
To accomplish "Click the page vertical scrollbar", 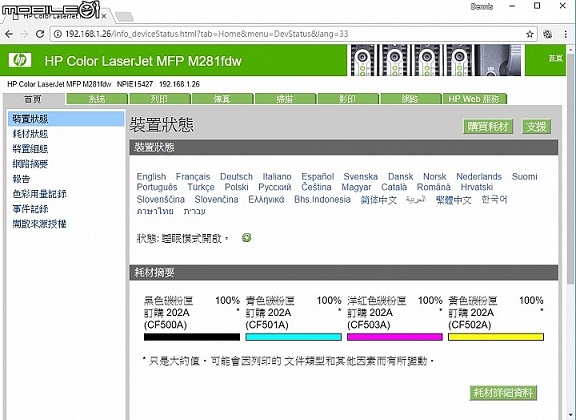I will (571, 169).
